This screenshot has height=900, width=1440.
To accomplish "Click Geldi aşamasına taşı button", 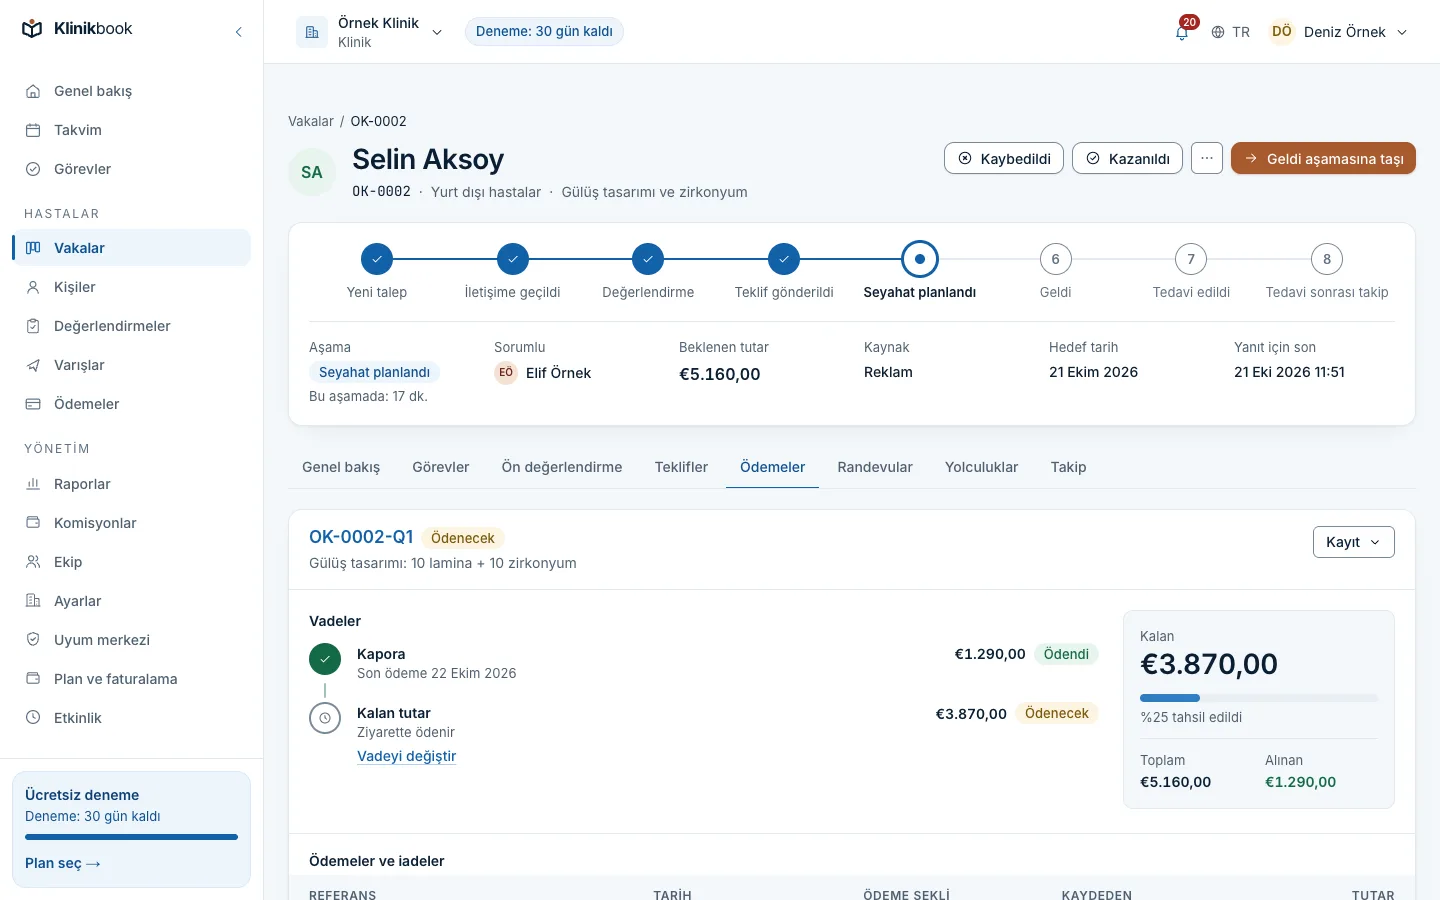I will 1323,158.
